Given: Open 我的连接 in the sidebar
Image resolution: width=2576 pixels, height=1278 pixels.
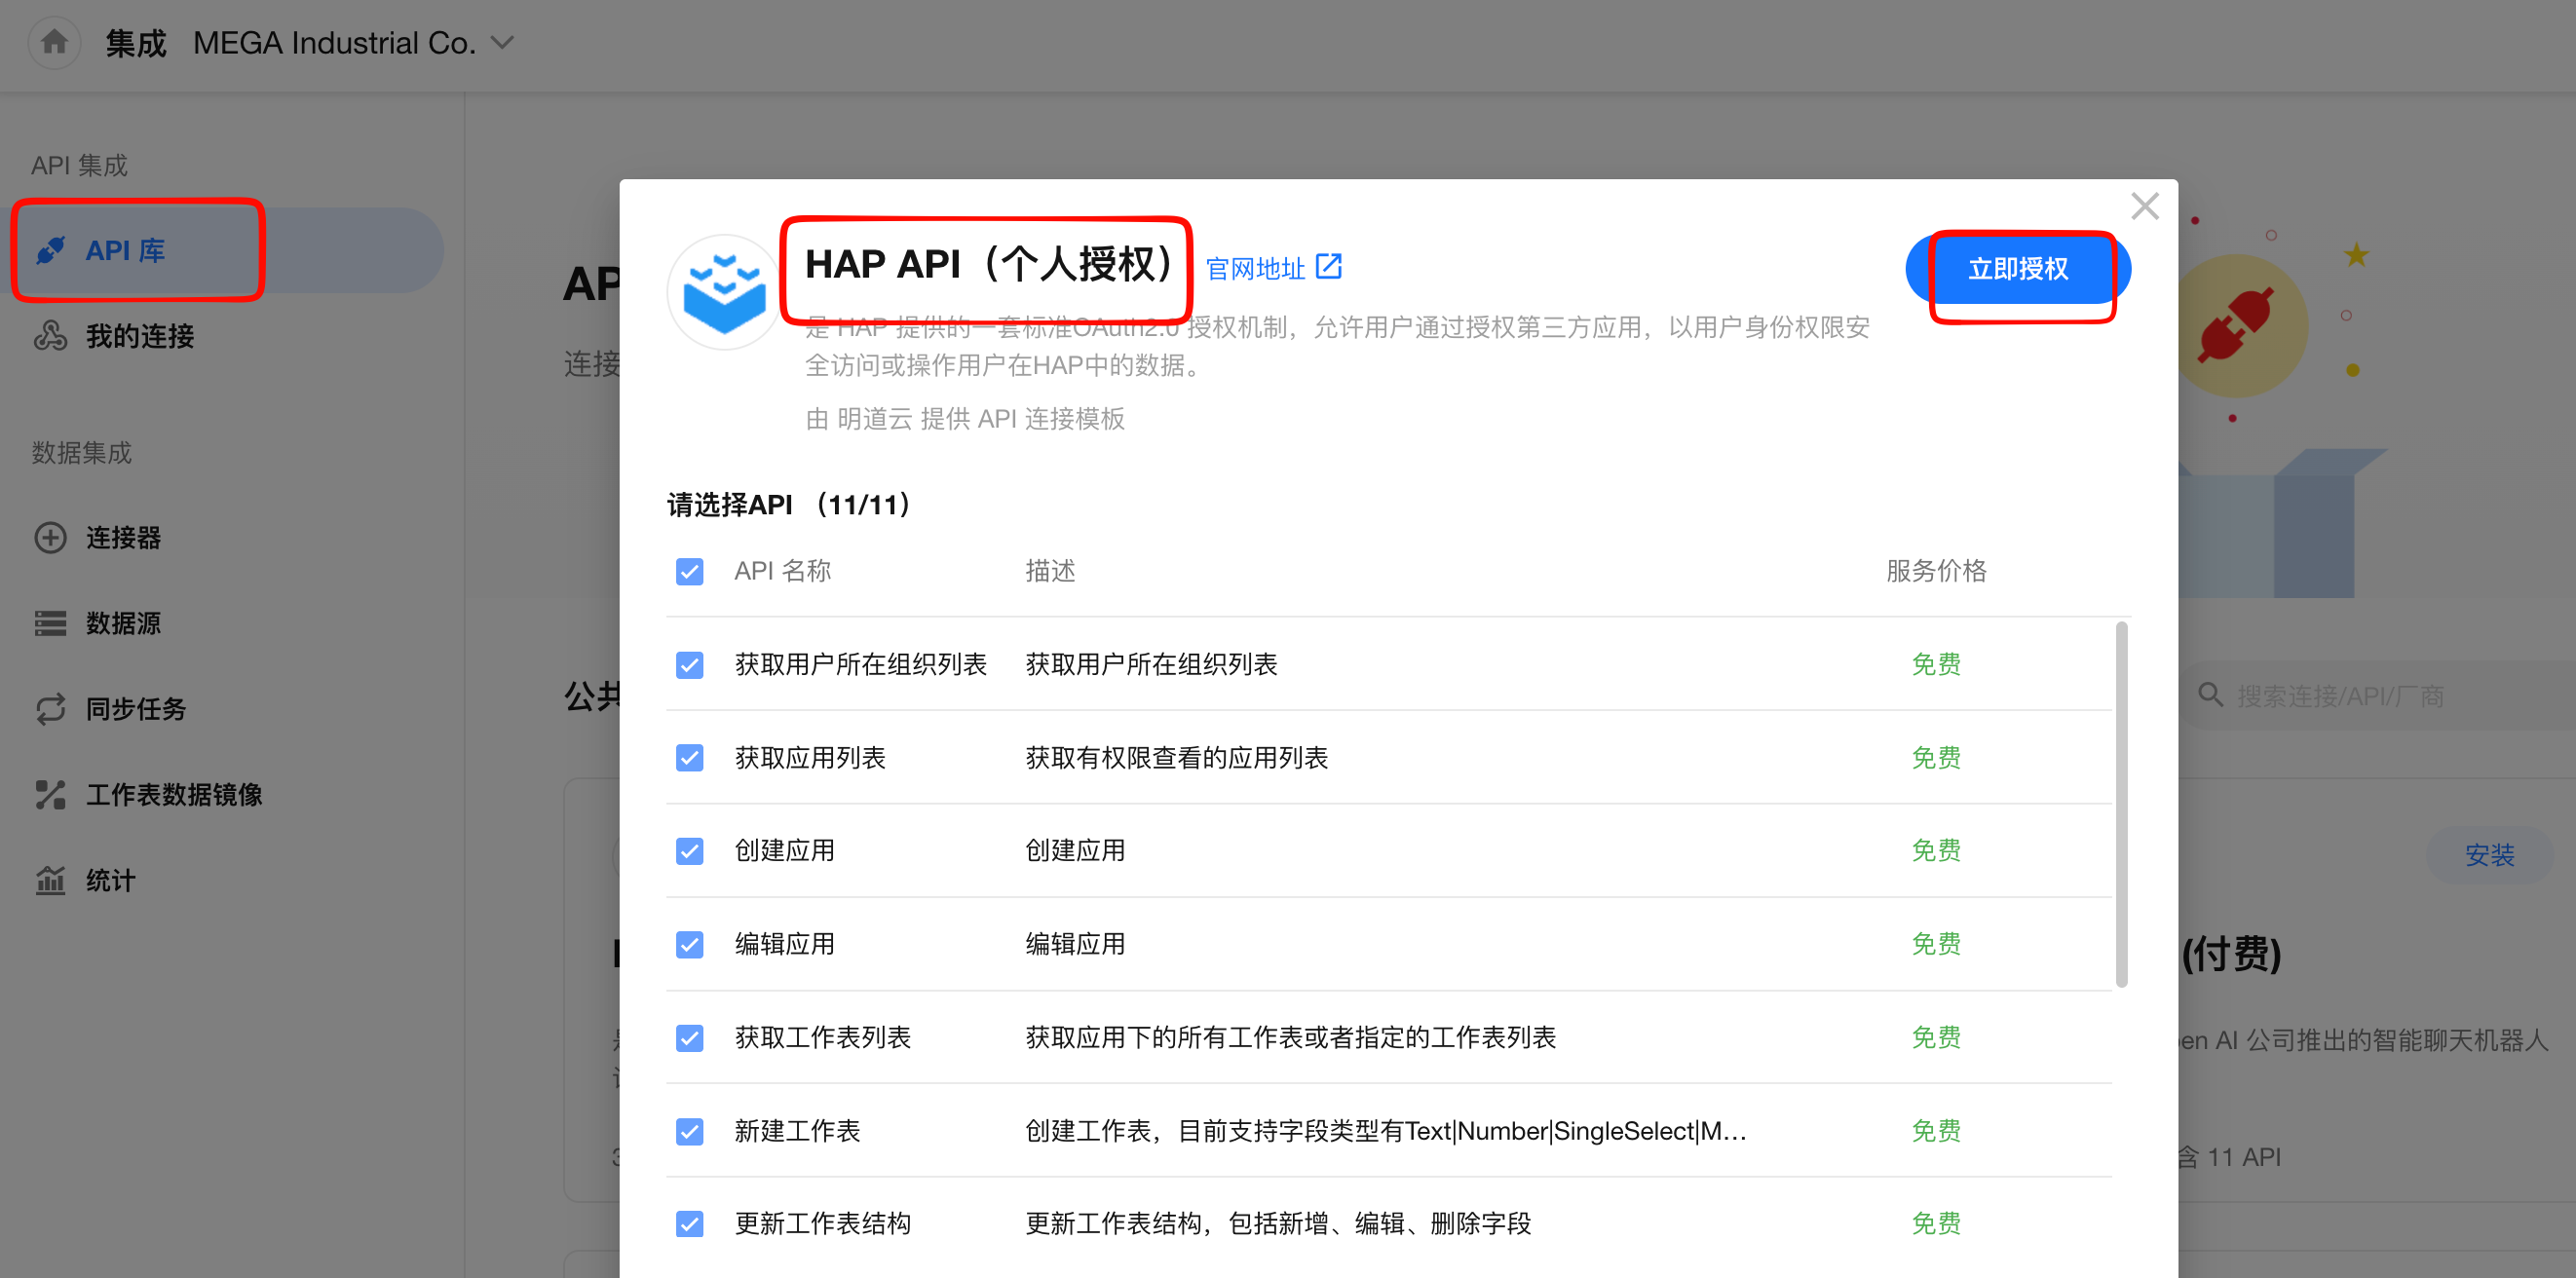Looking at the screenshot, I should pyautogui.click(x=139, y=336).
